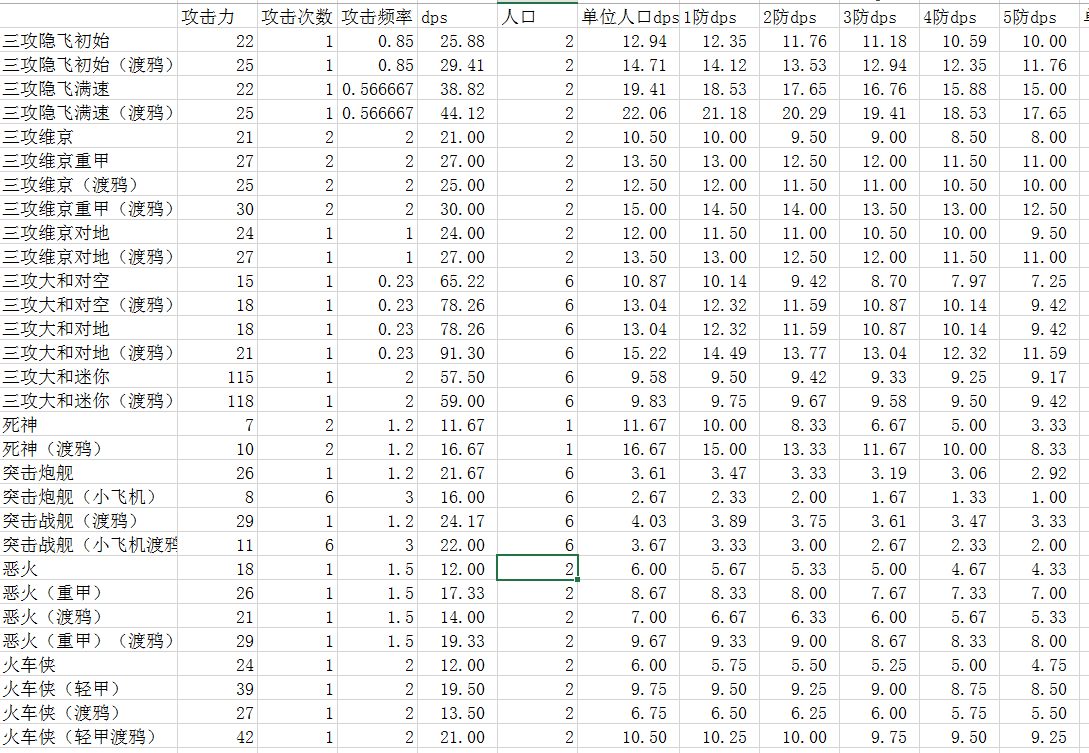Select the cell labeled 死神（渡鸦）

click(x=88, y=449)
